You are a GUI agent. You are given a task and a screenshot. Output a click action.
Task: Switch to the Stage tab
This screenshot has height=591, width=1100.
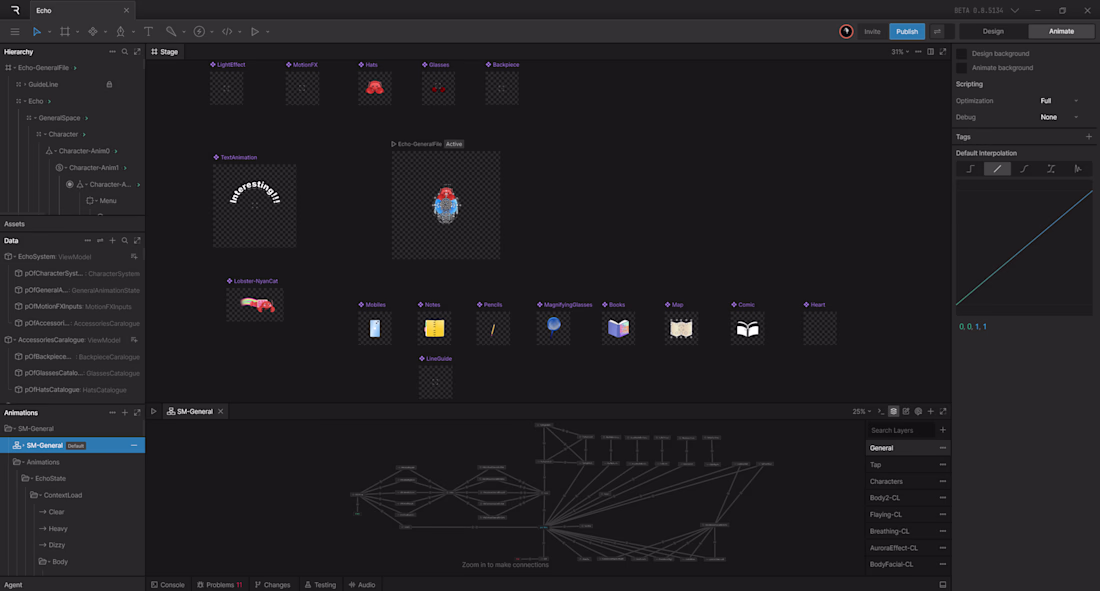(x=165, y=52)
